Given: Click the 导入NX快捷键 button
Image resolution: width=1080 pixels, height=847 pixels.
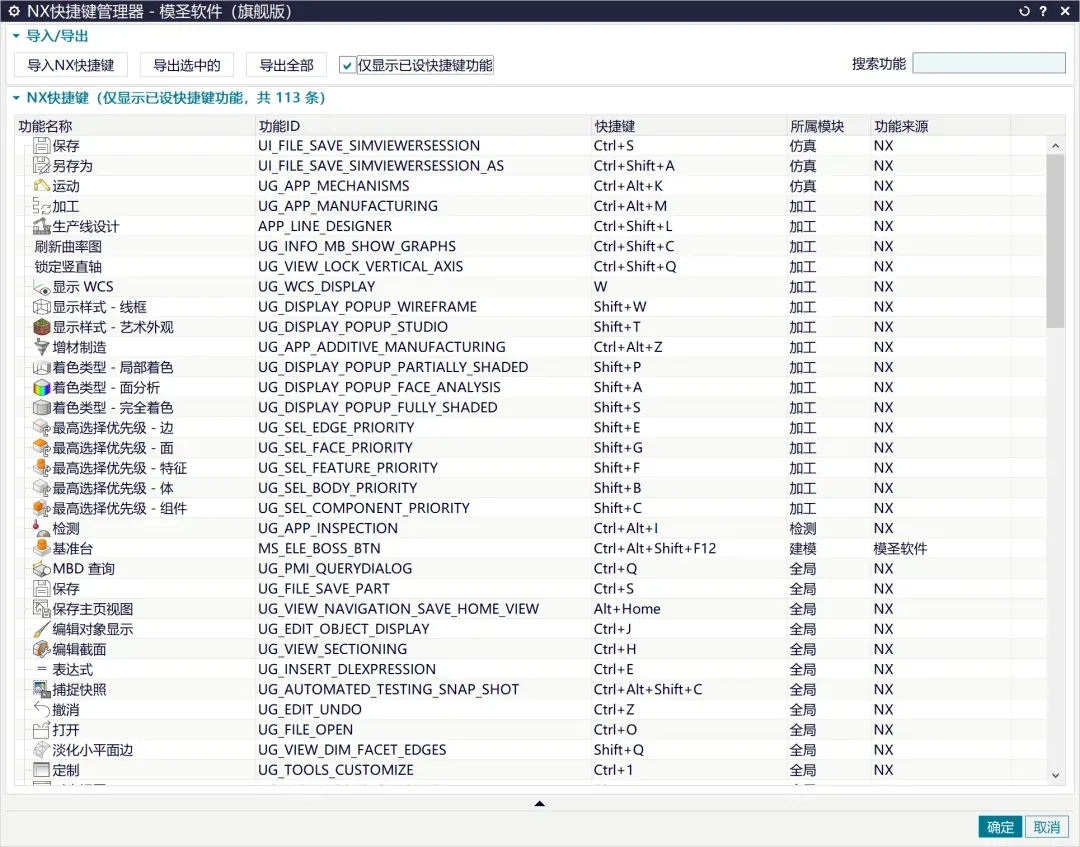Looking at the screenshot, I should (x=70, y=65).
